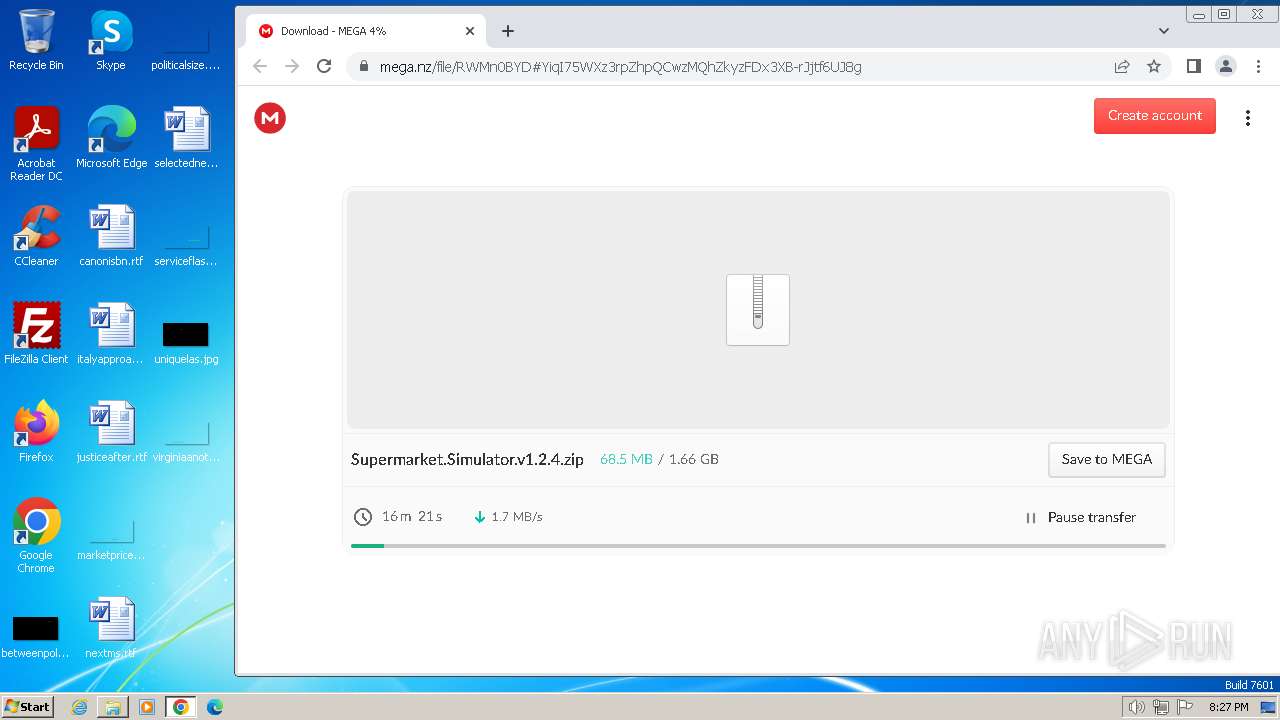Open Edge from the taskbar

[214, 707]
